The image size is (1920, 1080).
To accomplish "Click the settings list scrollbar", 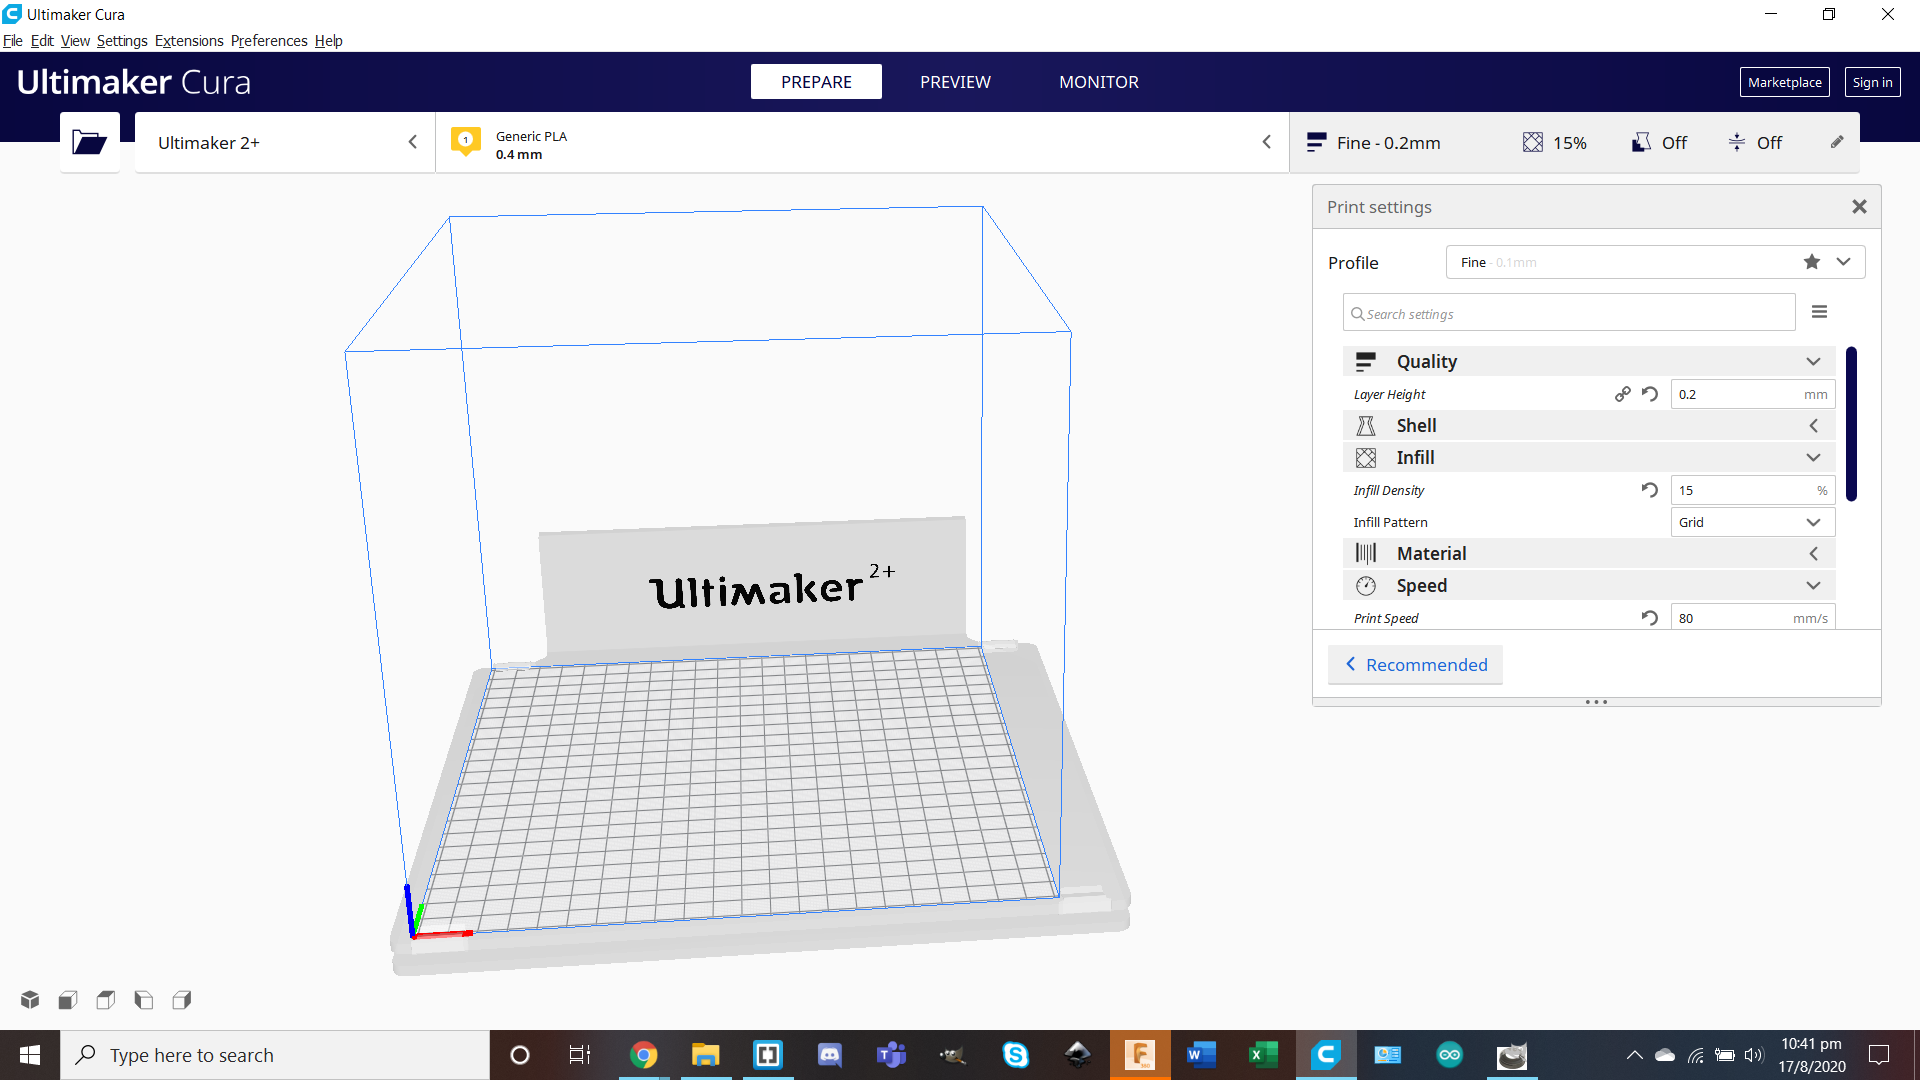I will tap(1851, 424).
